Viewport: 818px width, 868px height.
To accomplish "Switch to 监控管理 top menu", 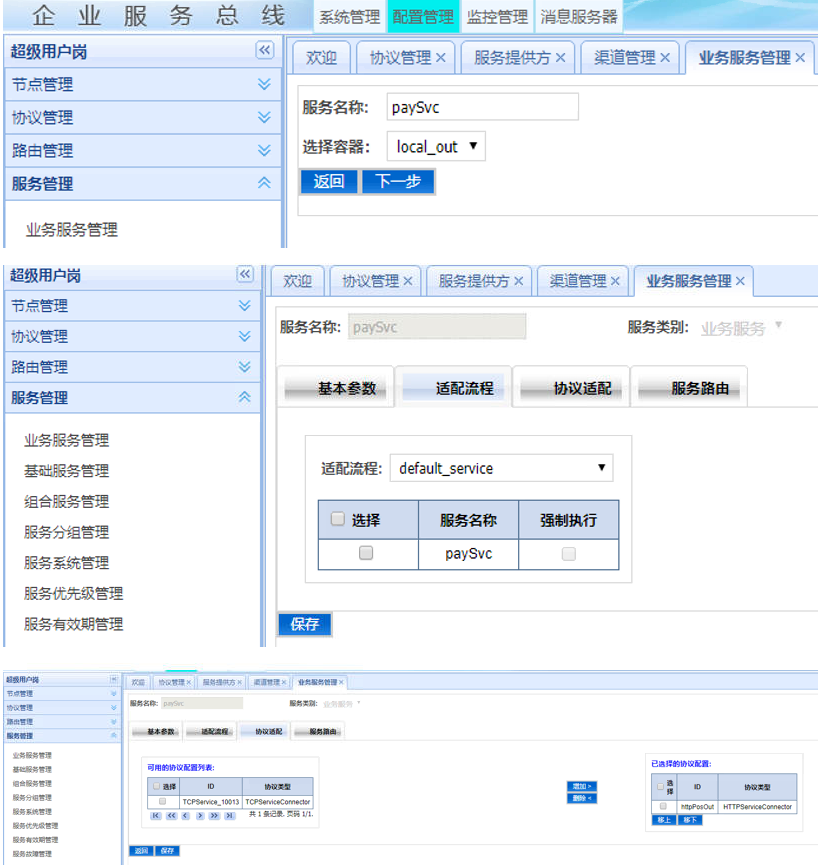I will [496, 17].
